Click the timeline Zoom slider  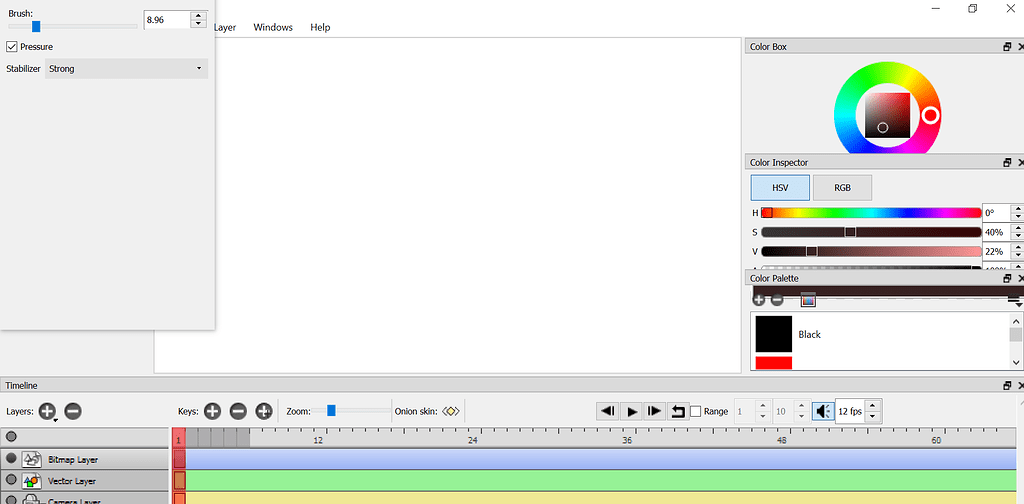pos(350,411)
